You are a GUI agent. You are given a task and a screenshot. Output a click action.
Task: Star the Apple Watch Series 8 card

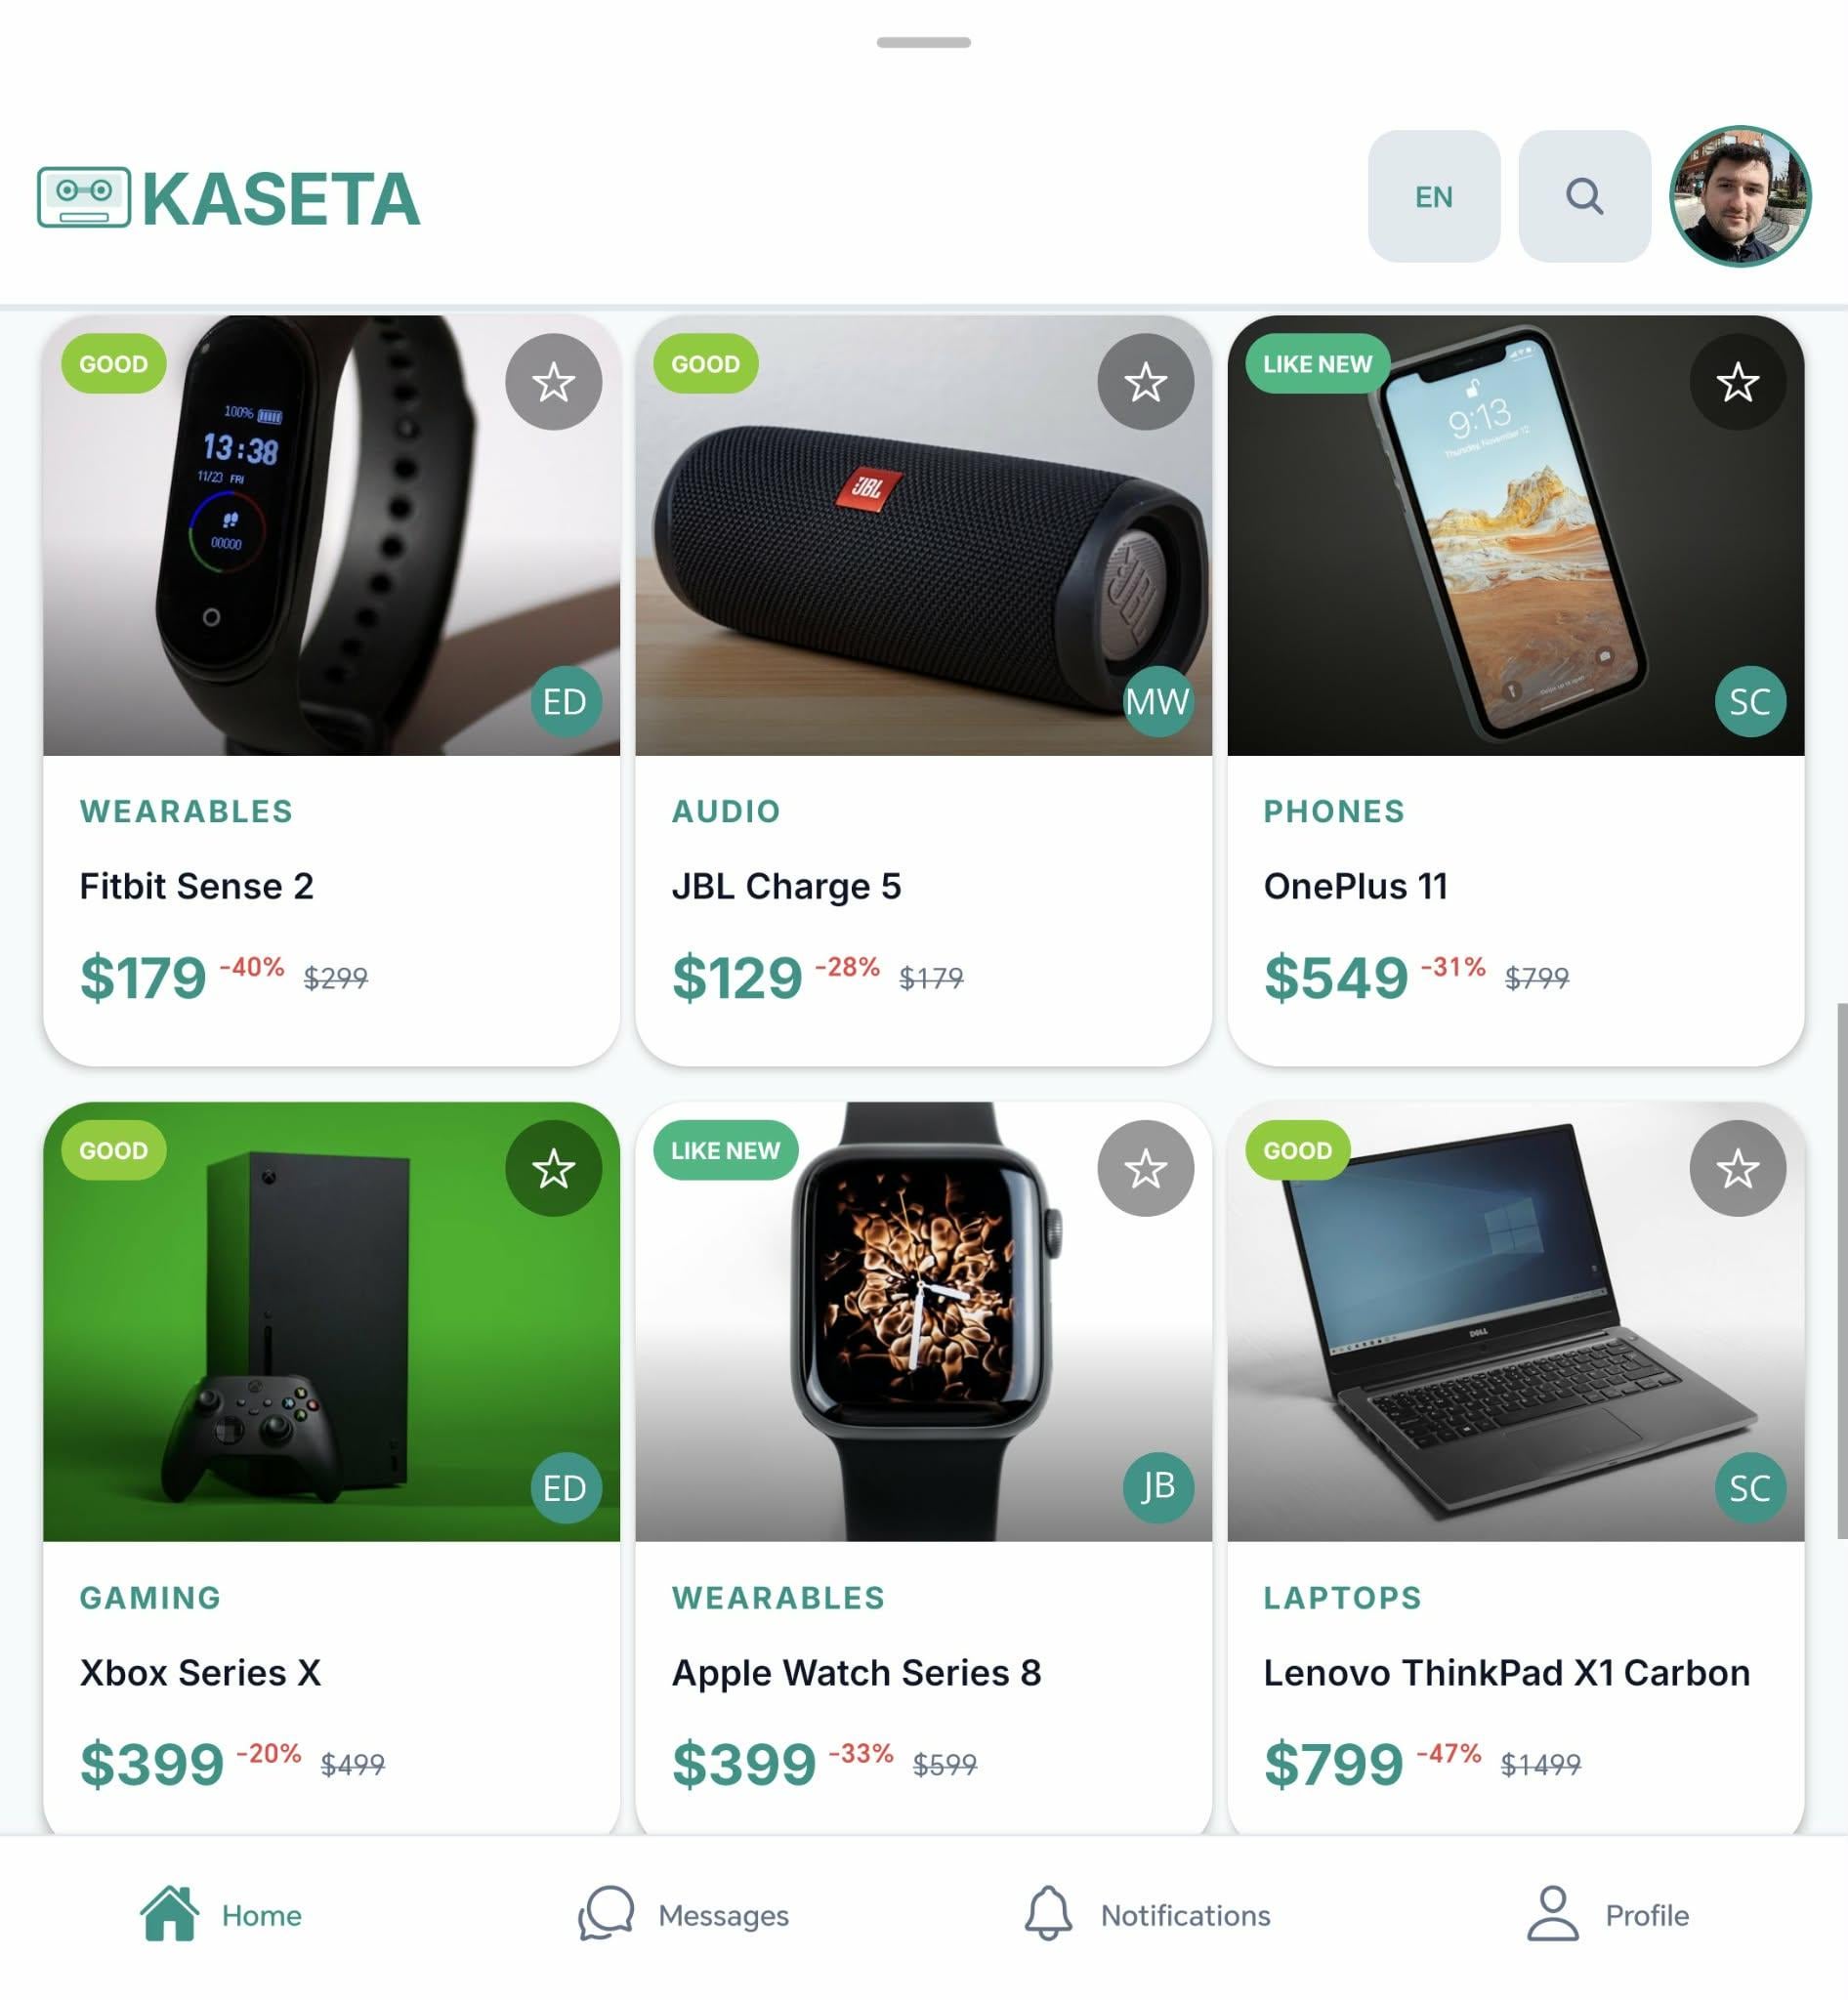(1145, 1168)
